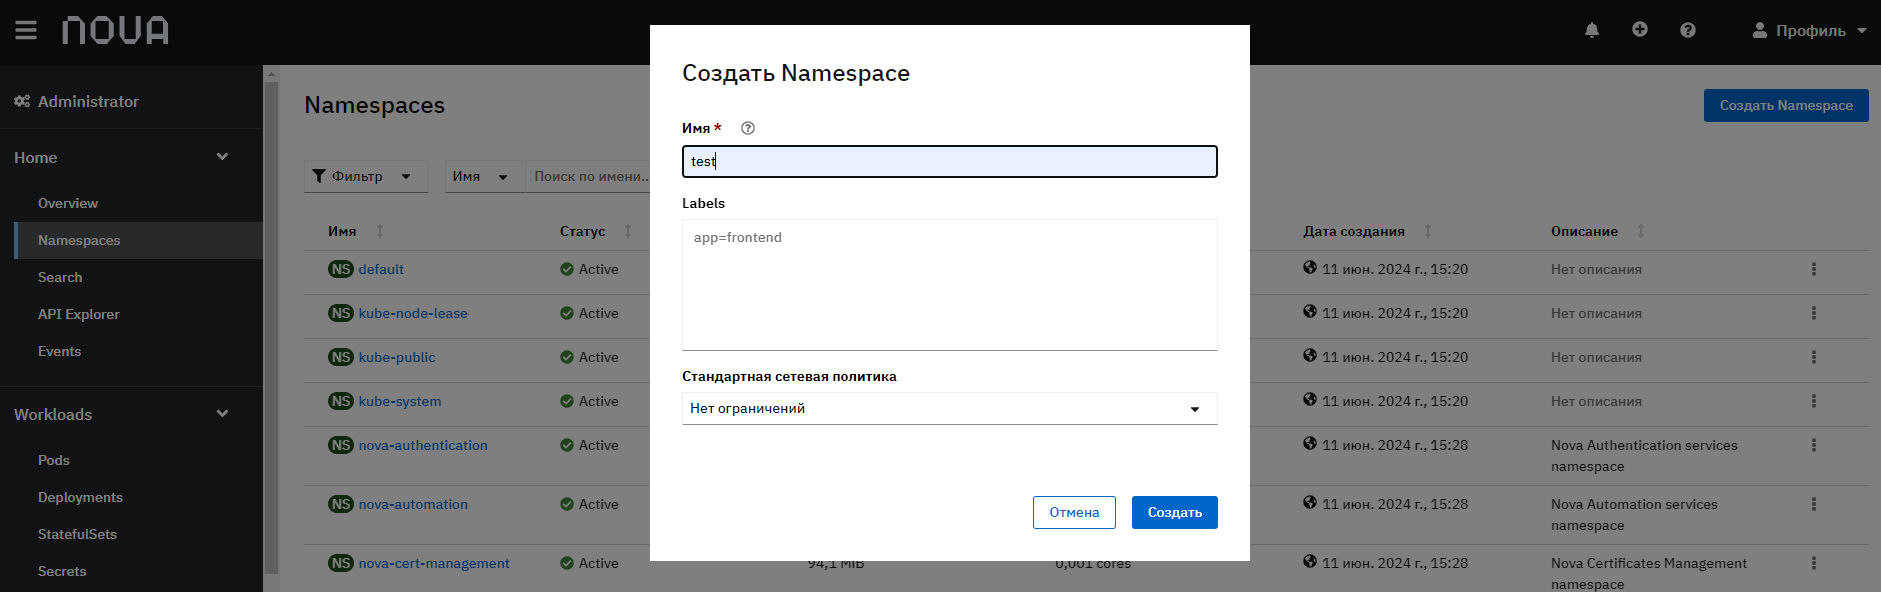1881x592 pixels.
Task: Expand the Профиль user menu
Action: tap(1810, 31)
